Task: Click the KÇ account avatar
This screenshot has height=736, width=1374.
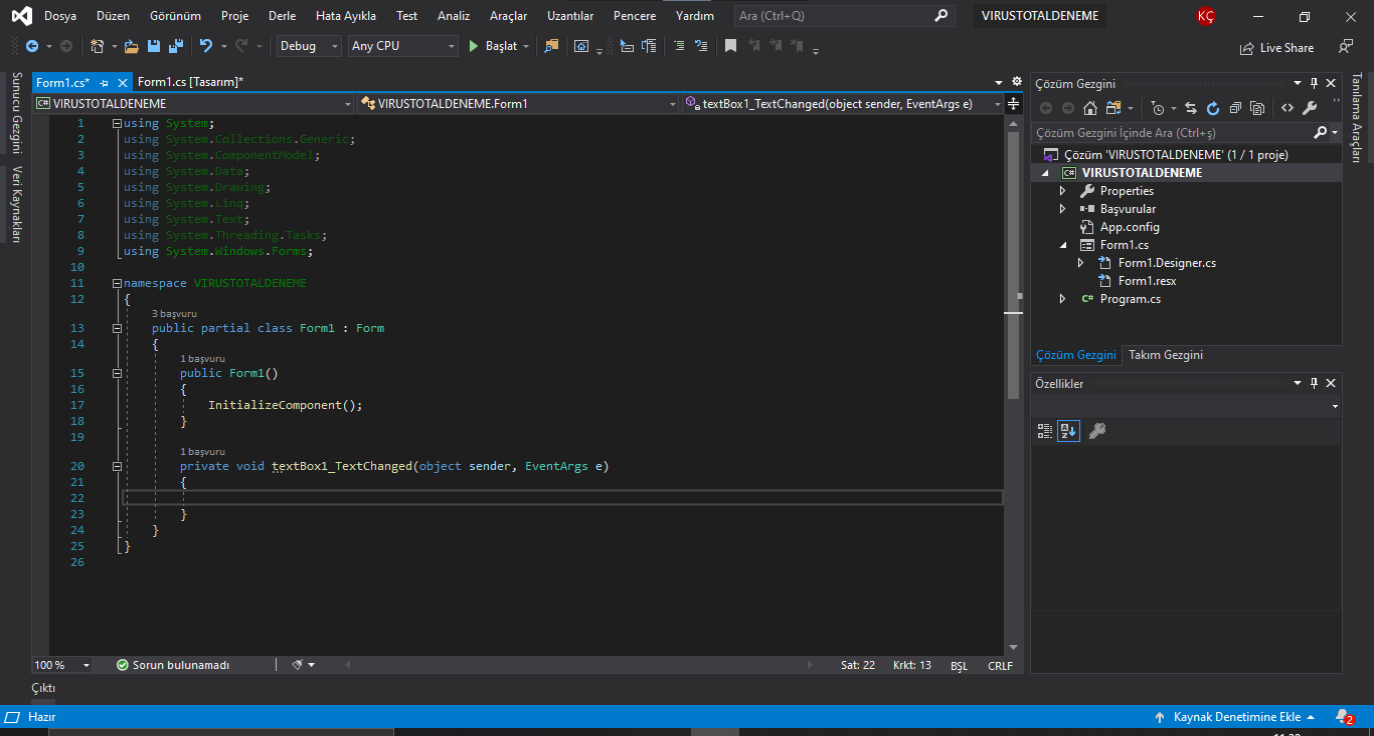Action: [x=1206, y=16]
